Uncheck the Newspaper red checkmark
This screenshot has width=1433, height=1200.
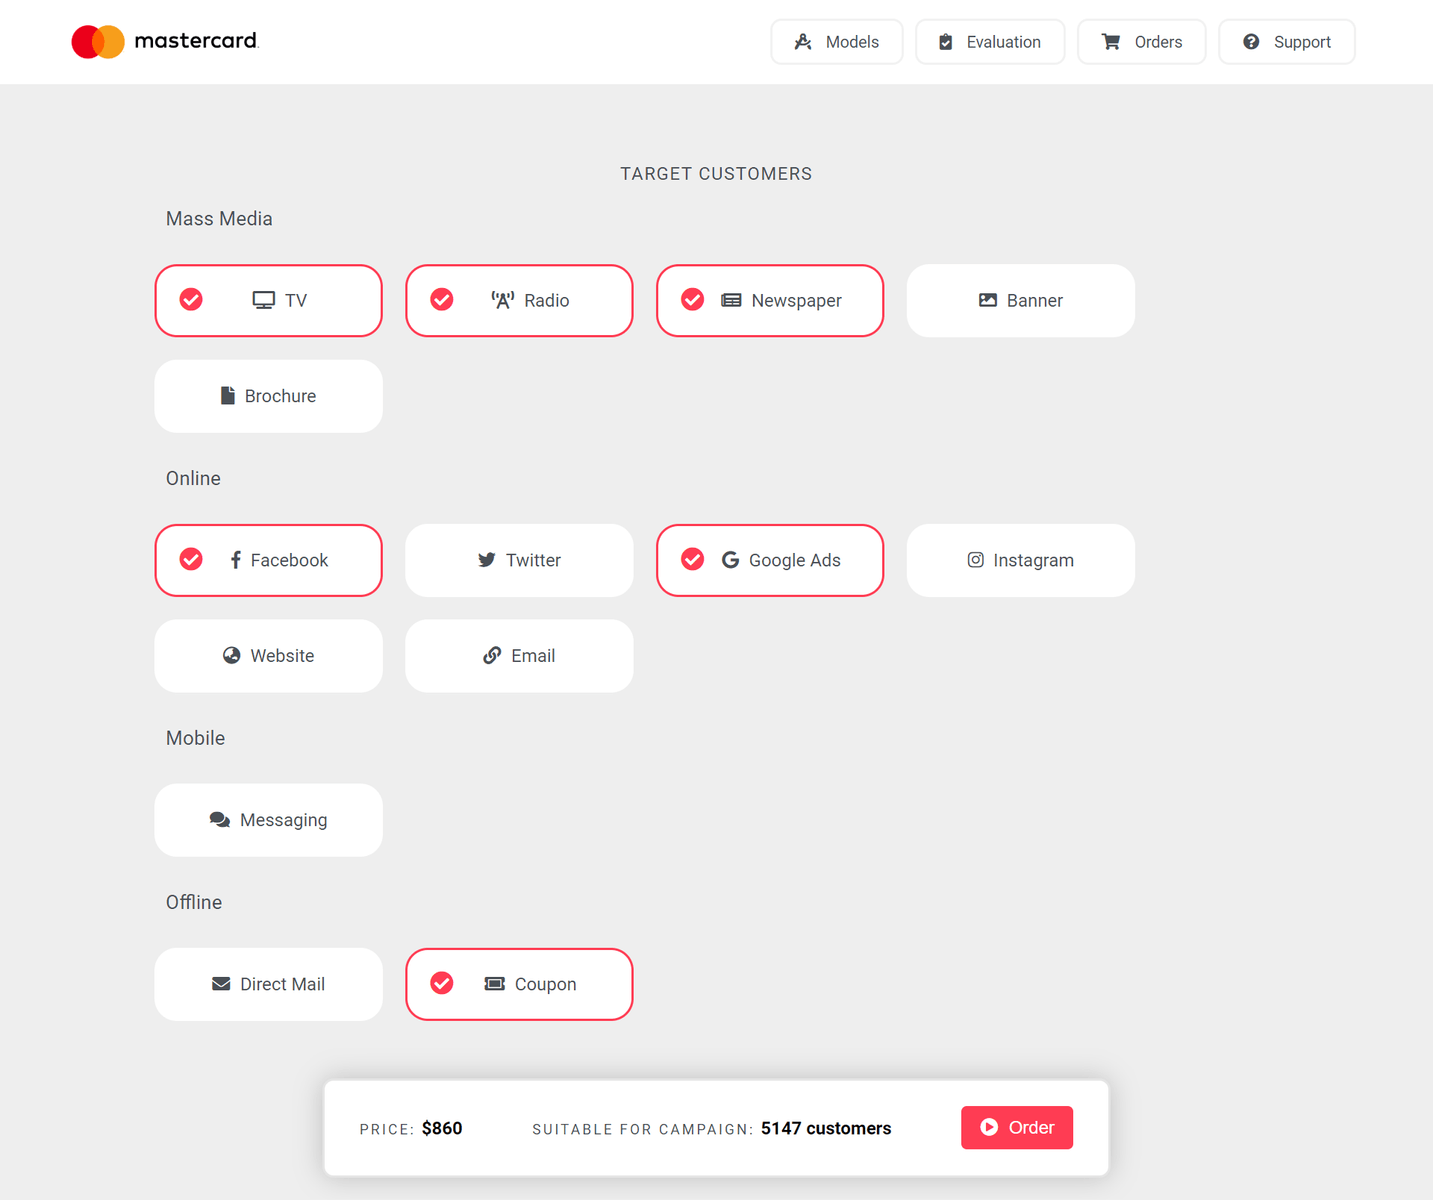693,300
